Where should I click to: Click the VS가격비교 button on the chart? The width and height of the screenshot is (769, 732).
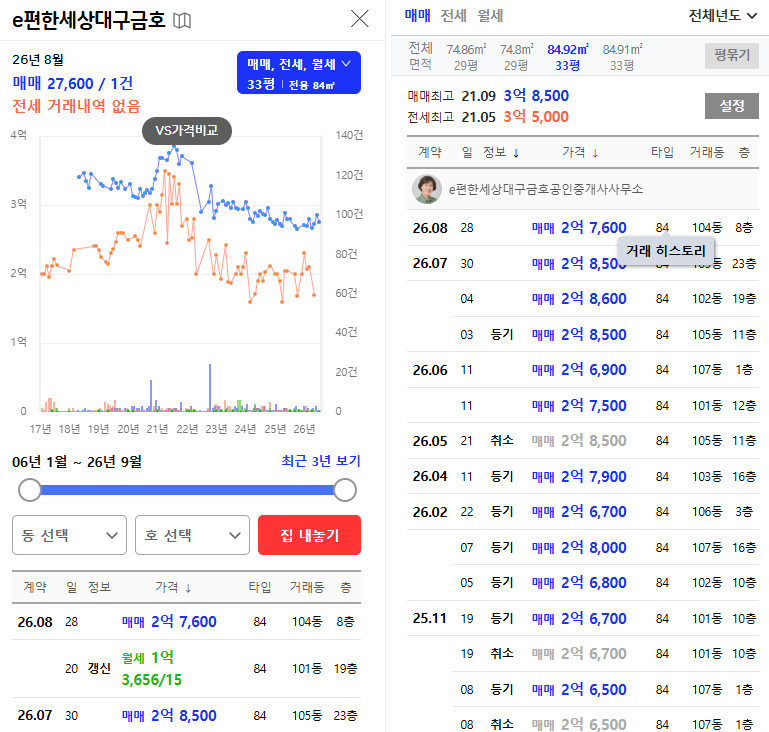click(187, 130)
